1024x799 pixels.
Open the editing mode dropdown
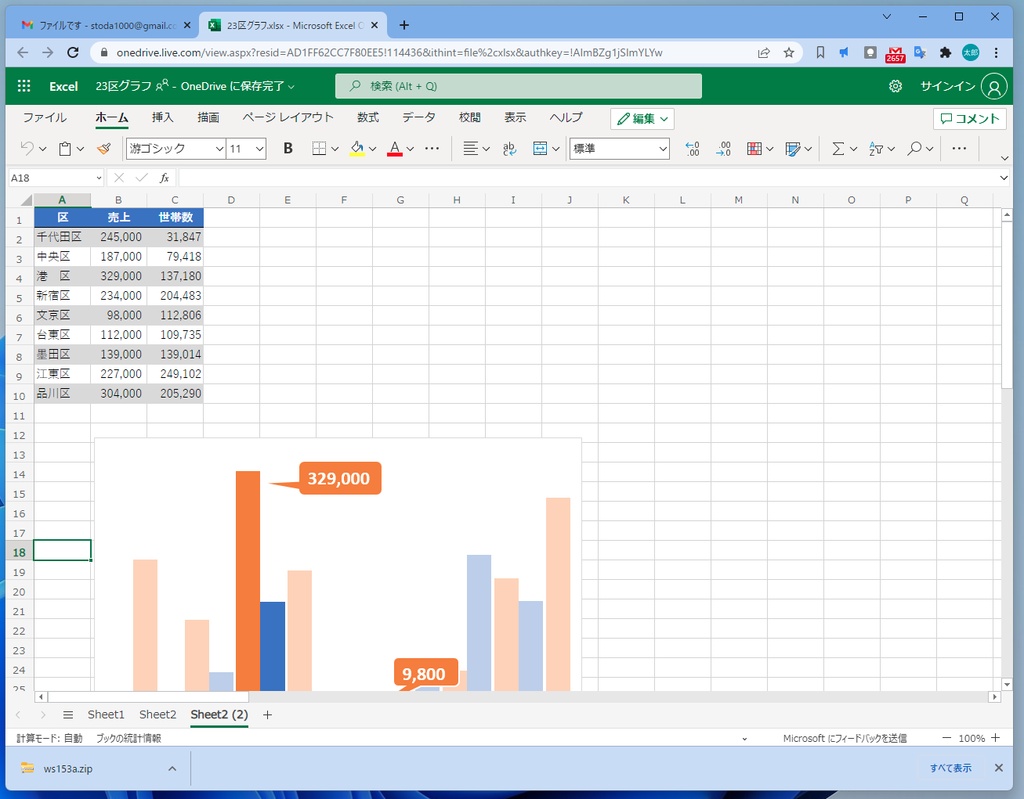[642, 118]
